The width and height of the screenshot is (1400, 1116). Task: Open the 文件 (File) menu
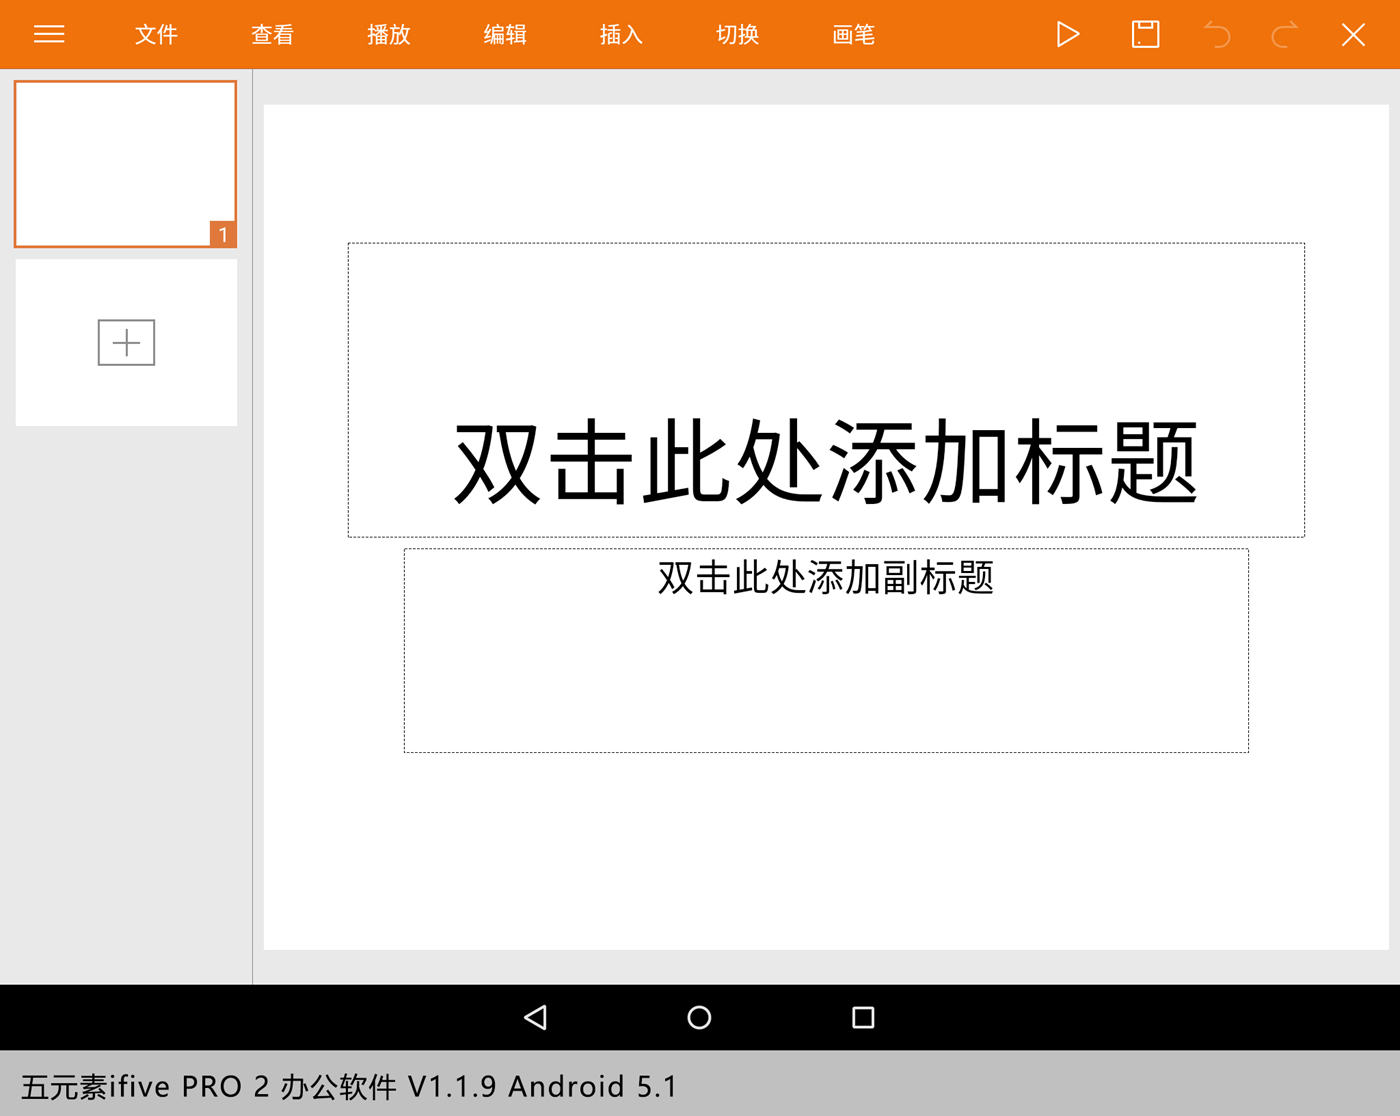156,35
